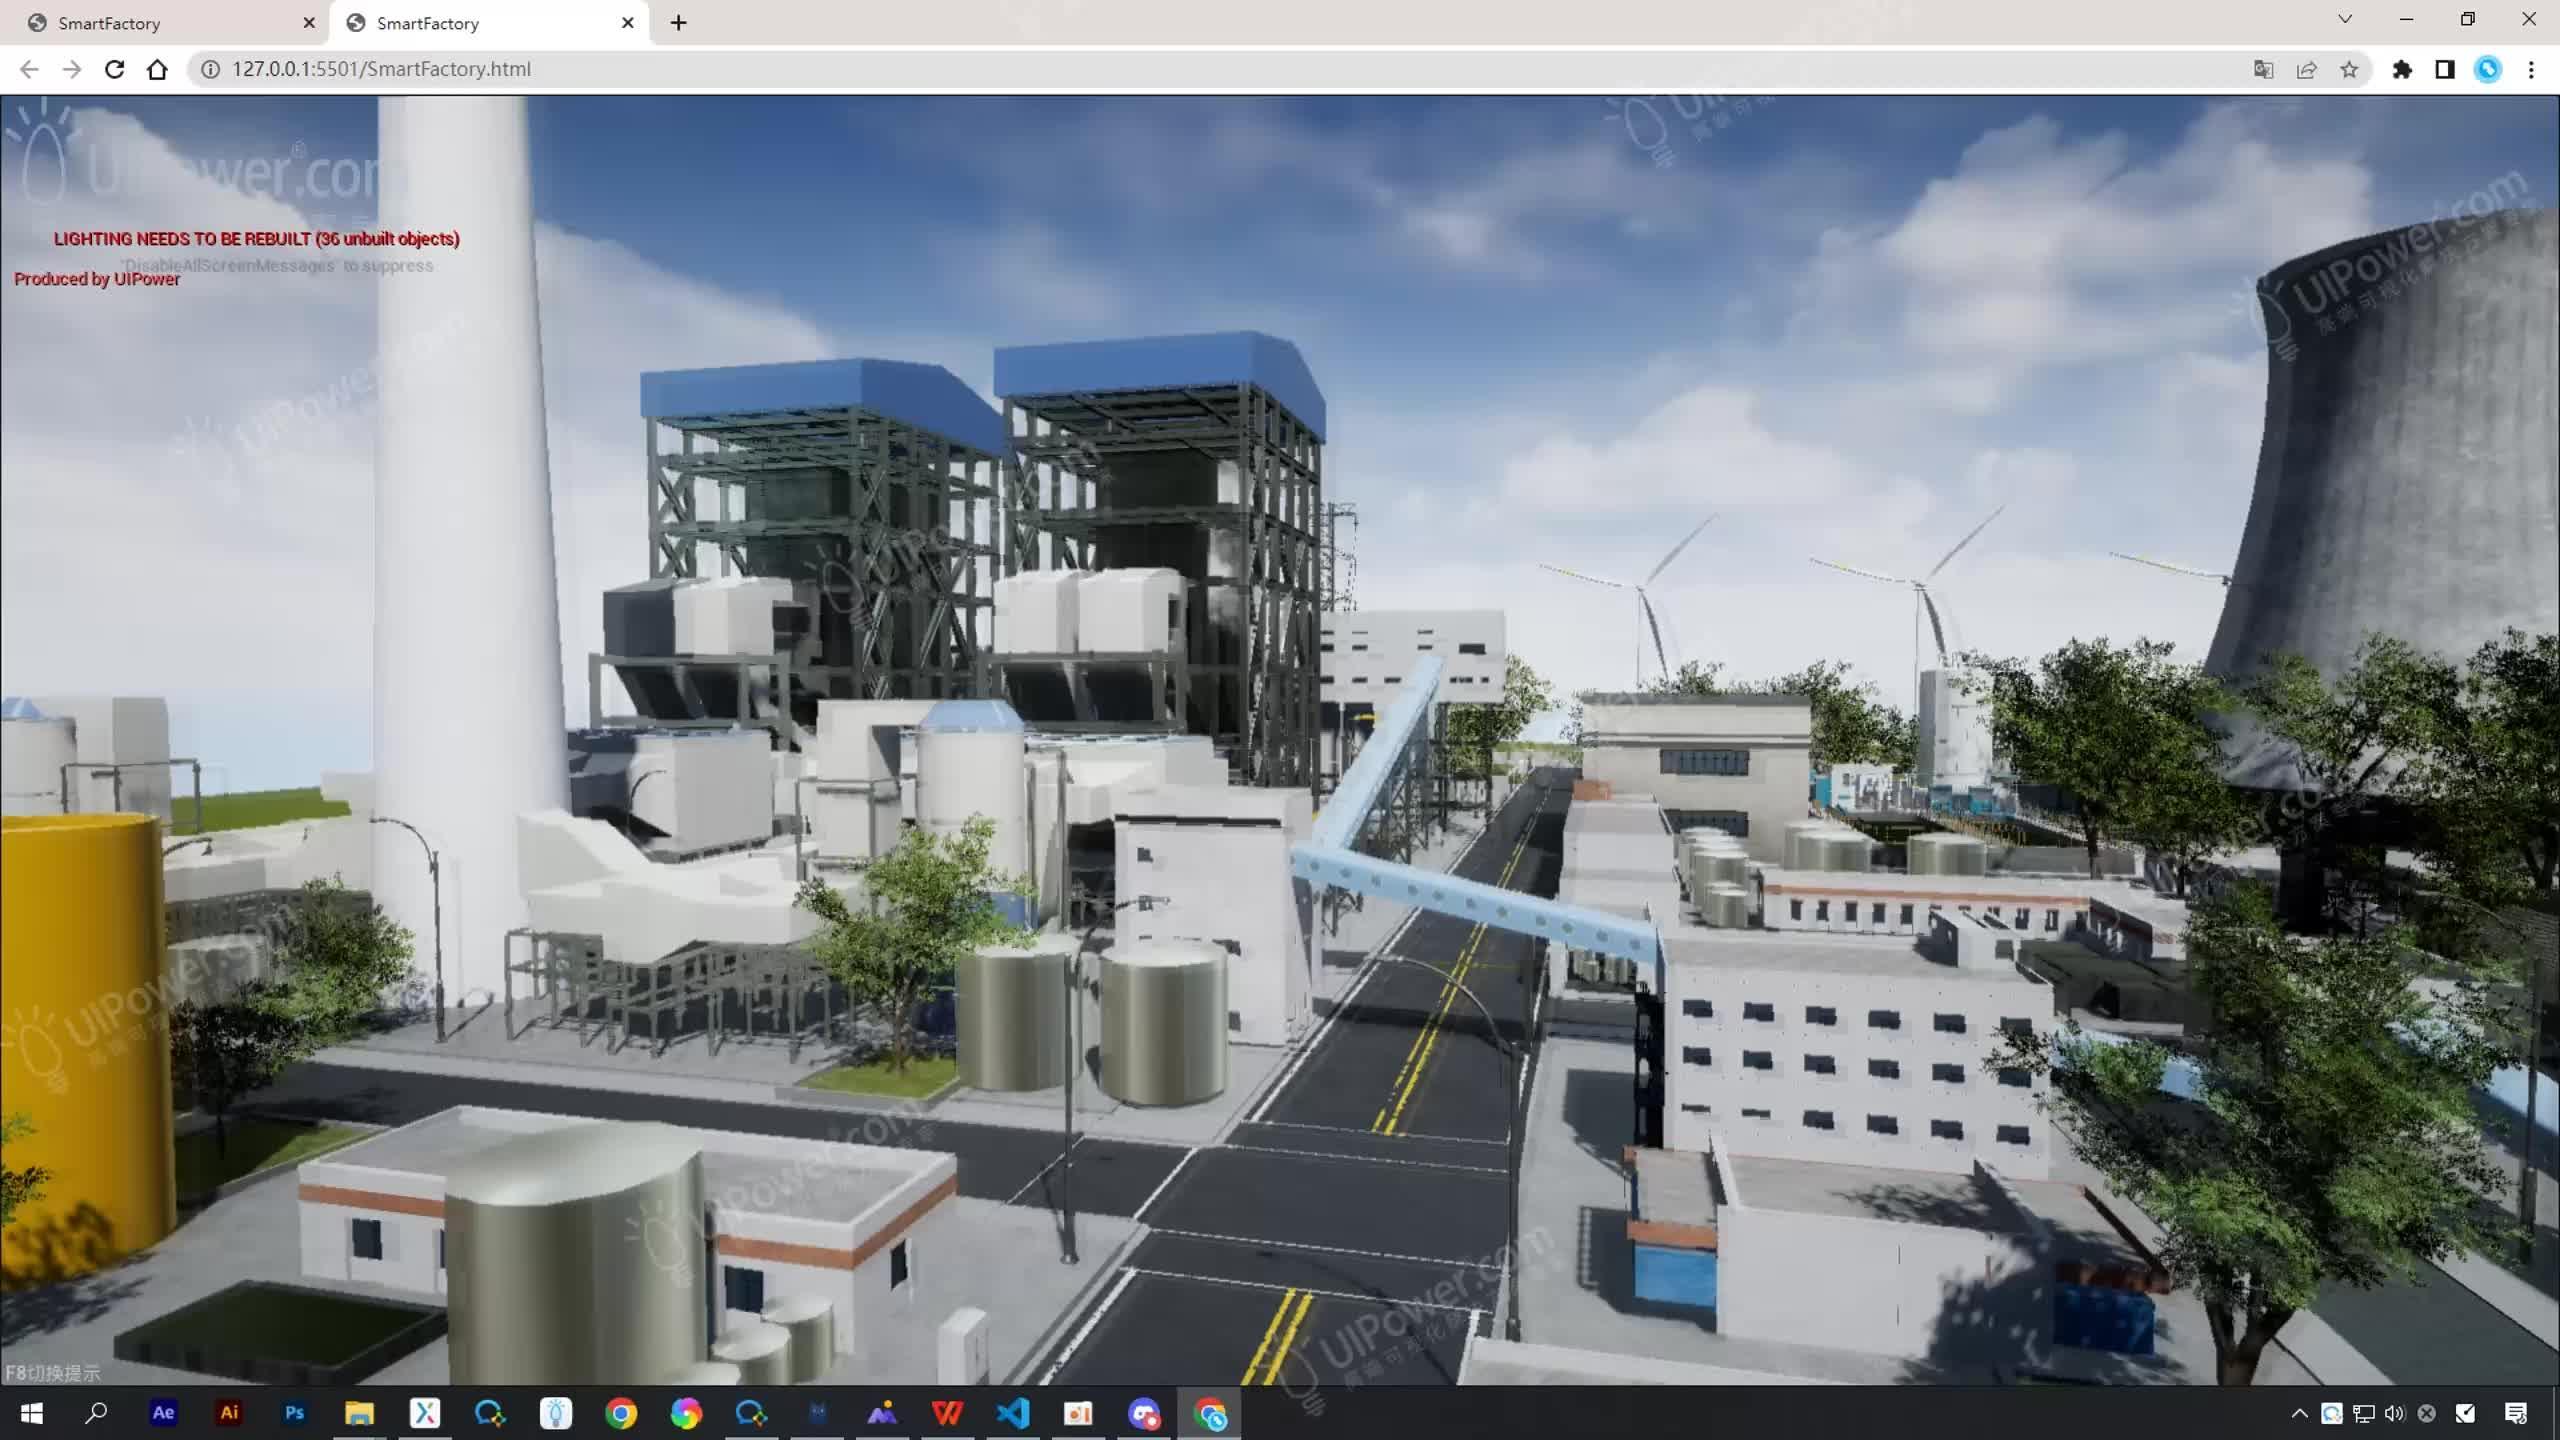Open the translate page icon in the toolbar

[2262, 69]
